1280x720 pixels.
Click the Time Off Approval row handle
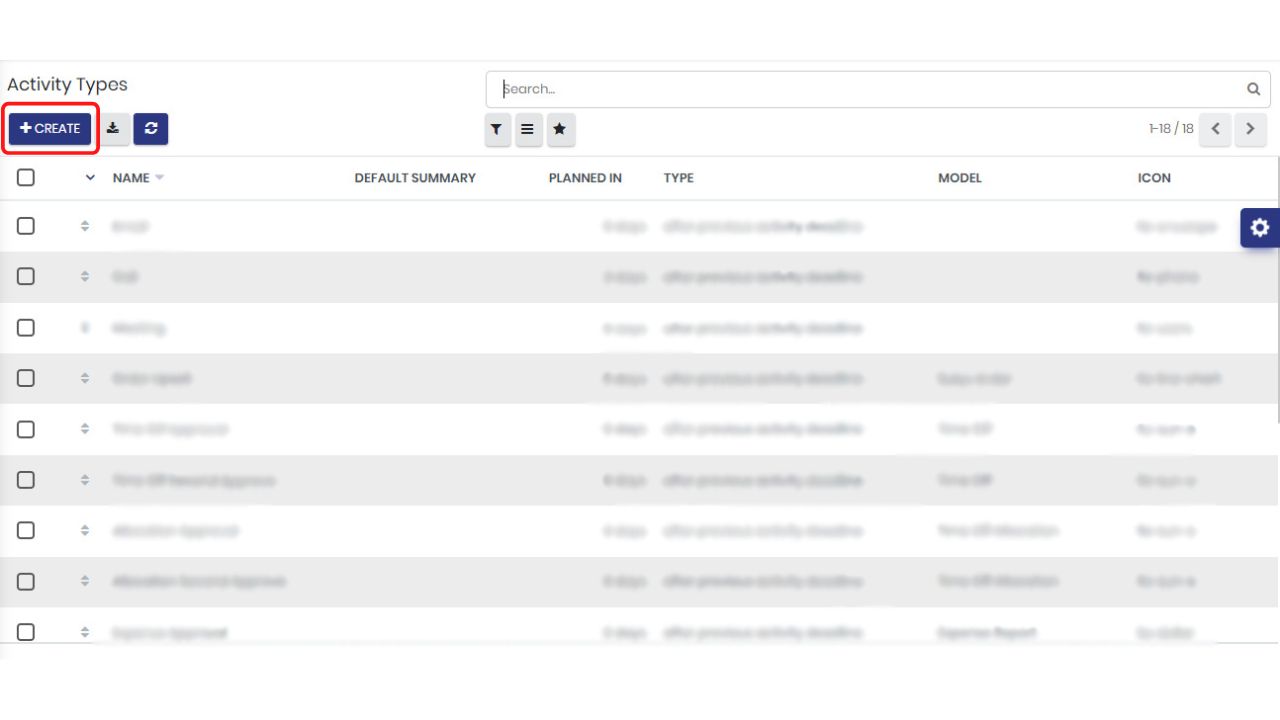coord(85,429)
